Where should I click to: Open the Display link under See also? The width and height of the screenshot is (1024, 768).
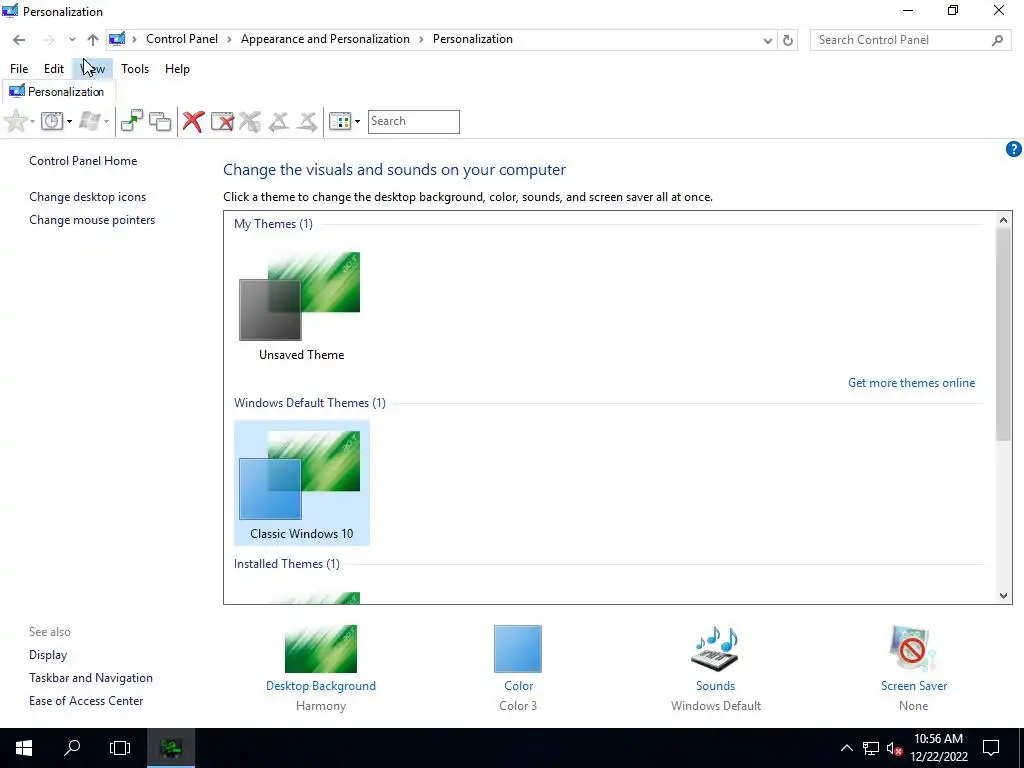48,655
